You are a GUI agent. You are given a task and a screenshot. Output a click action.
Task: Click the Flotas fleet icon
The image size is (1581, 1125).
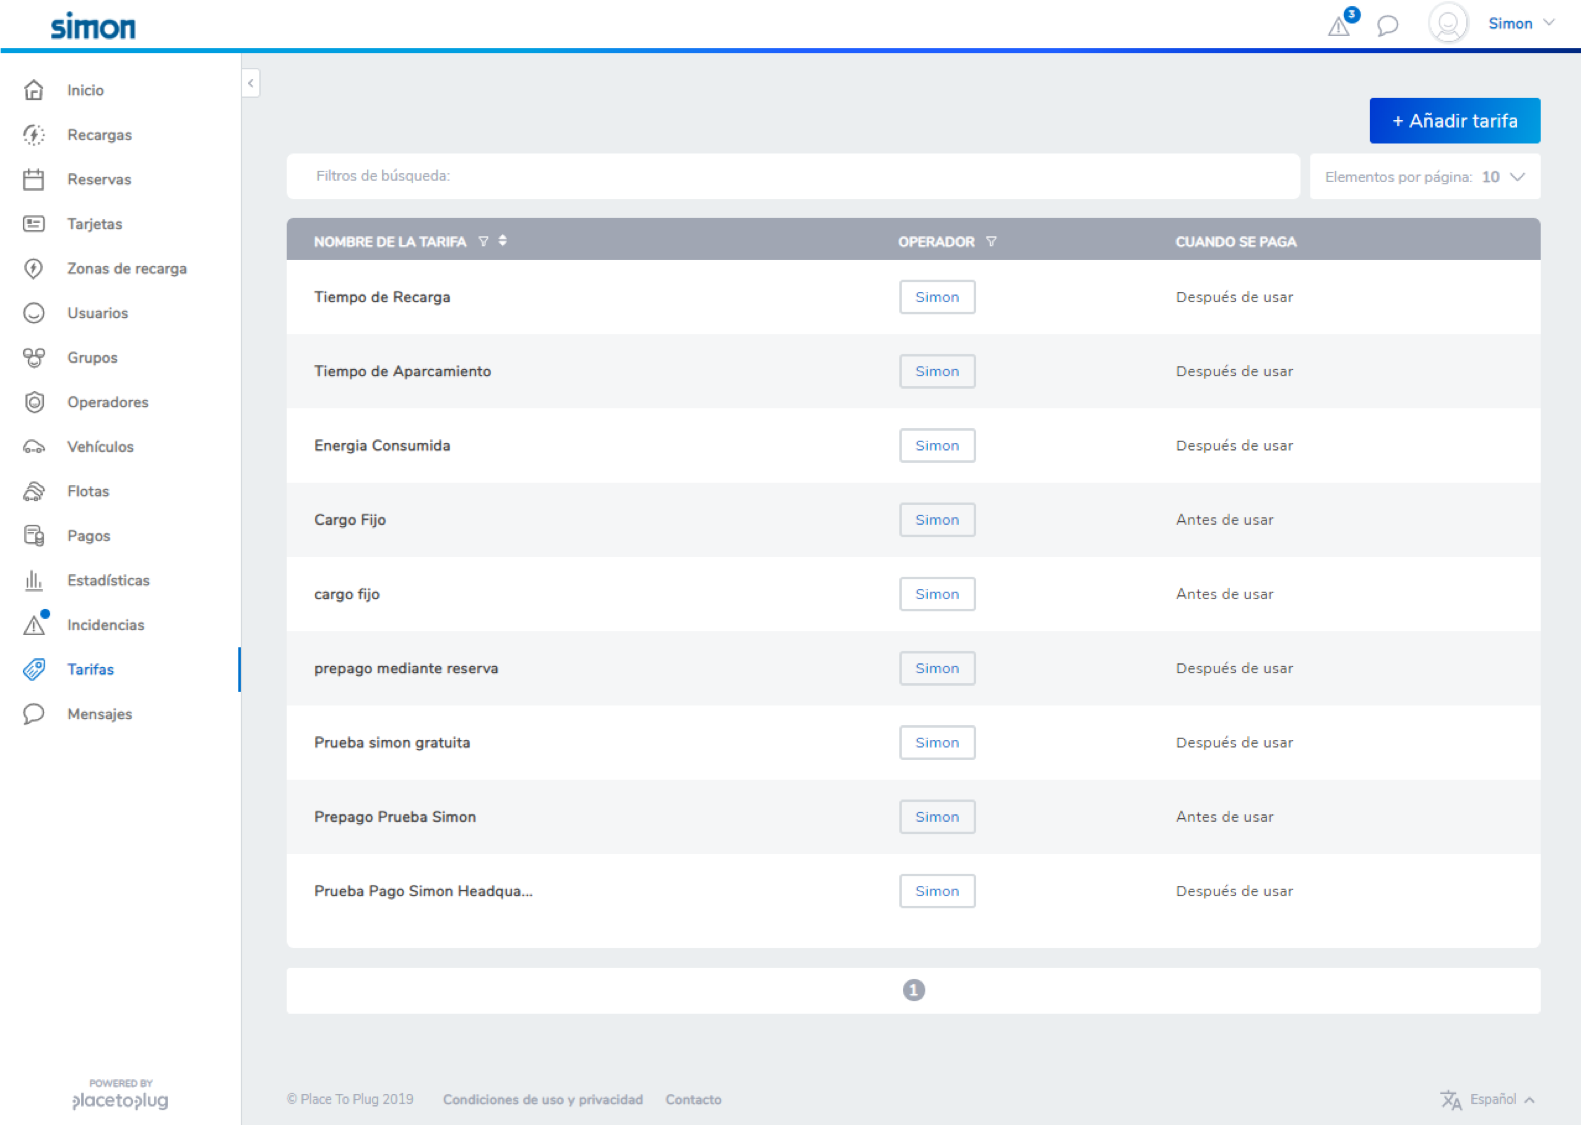point(34,491)
